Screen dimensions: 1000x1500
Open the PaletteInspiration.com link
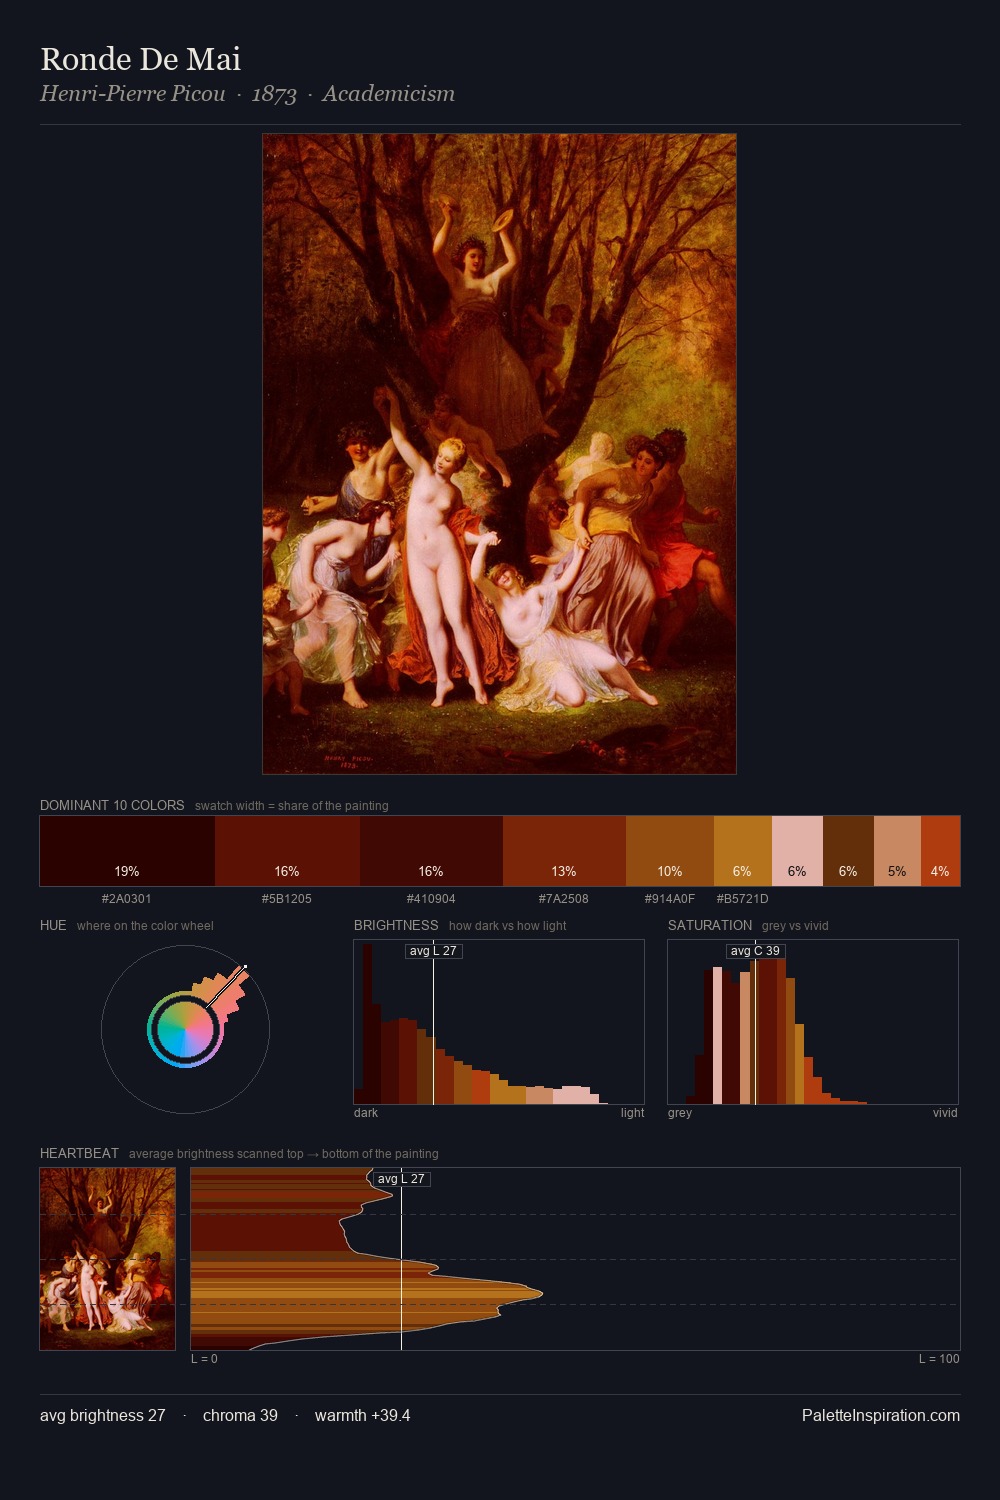[881, 1415]
